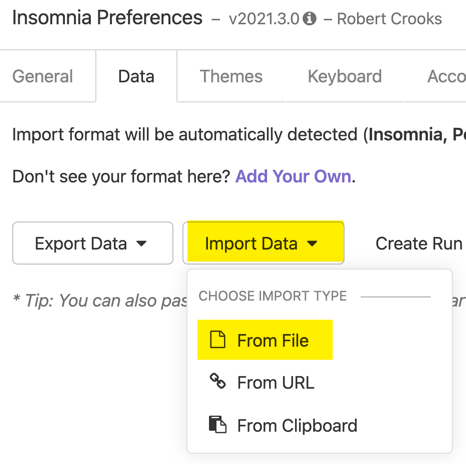Go to the Keyboard tab
The image size is (466, 464).
coord(345,76)
